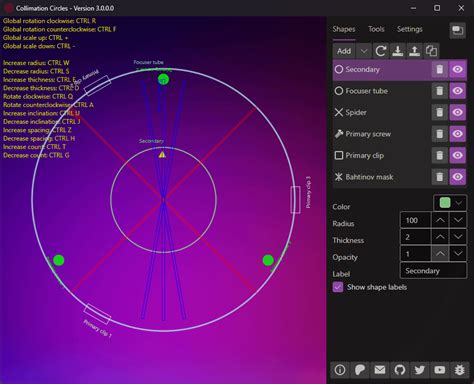Click the email contact icon
Viewport: 474px width, 384px height.
click(x=380, y=370)
